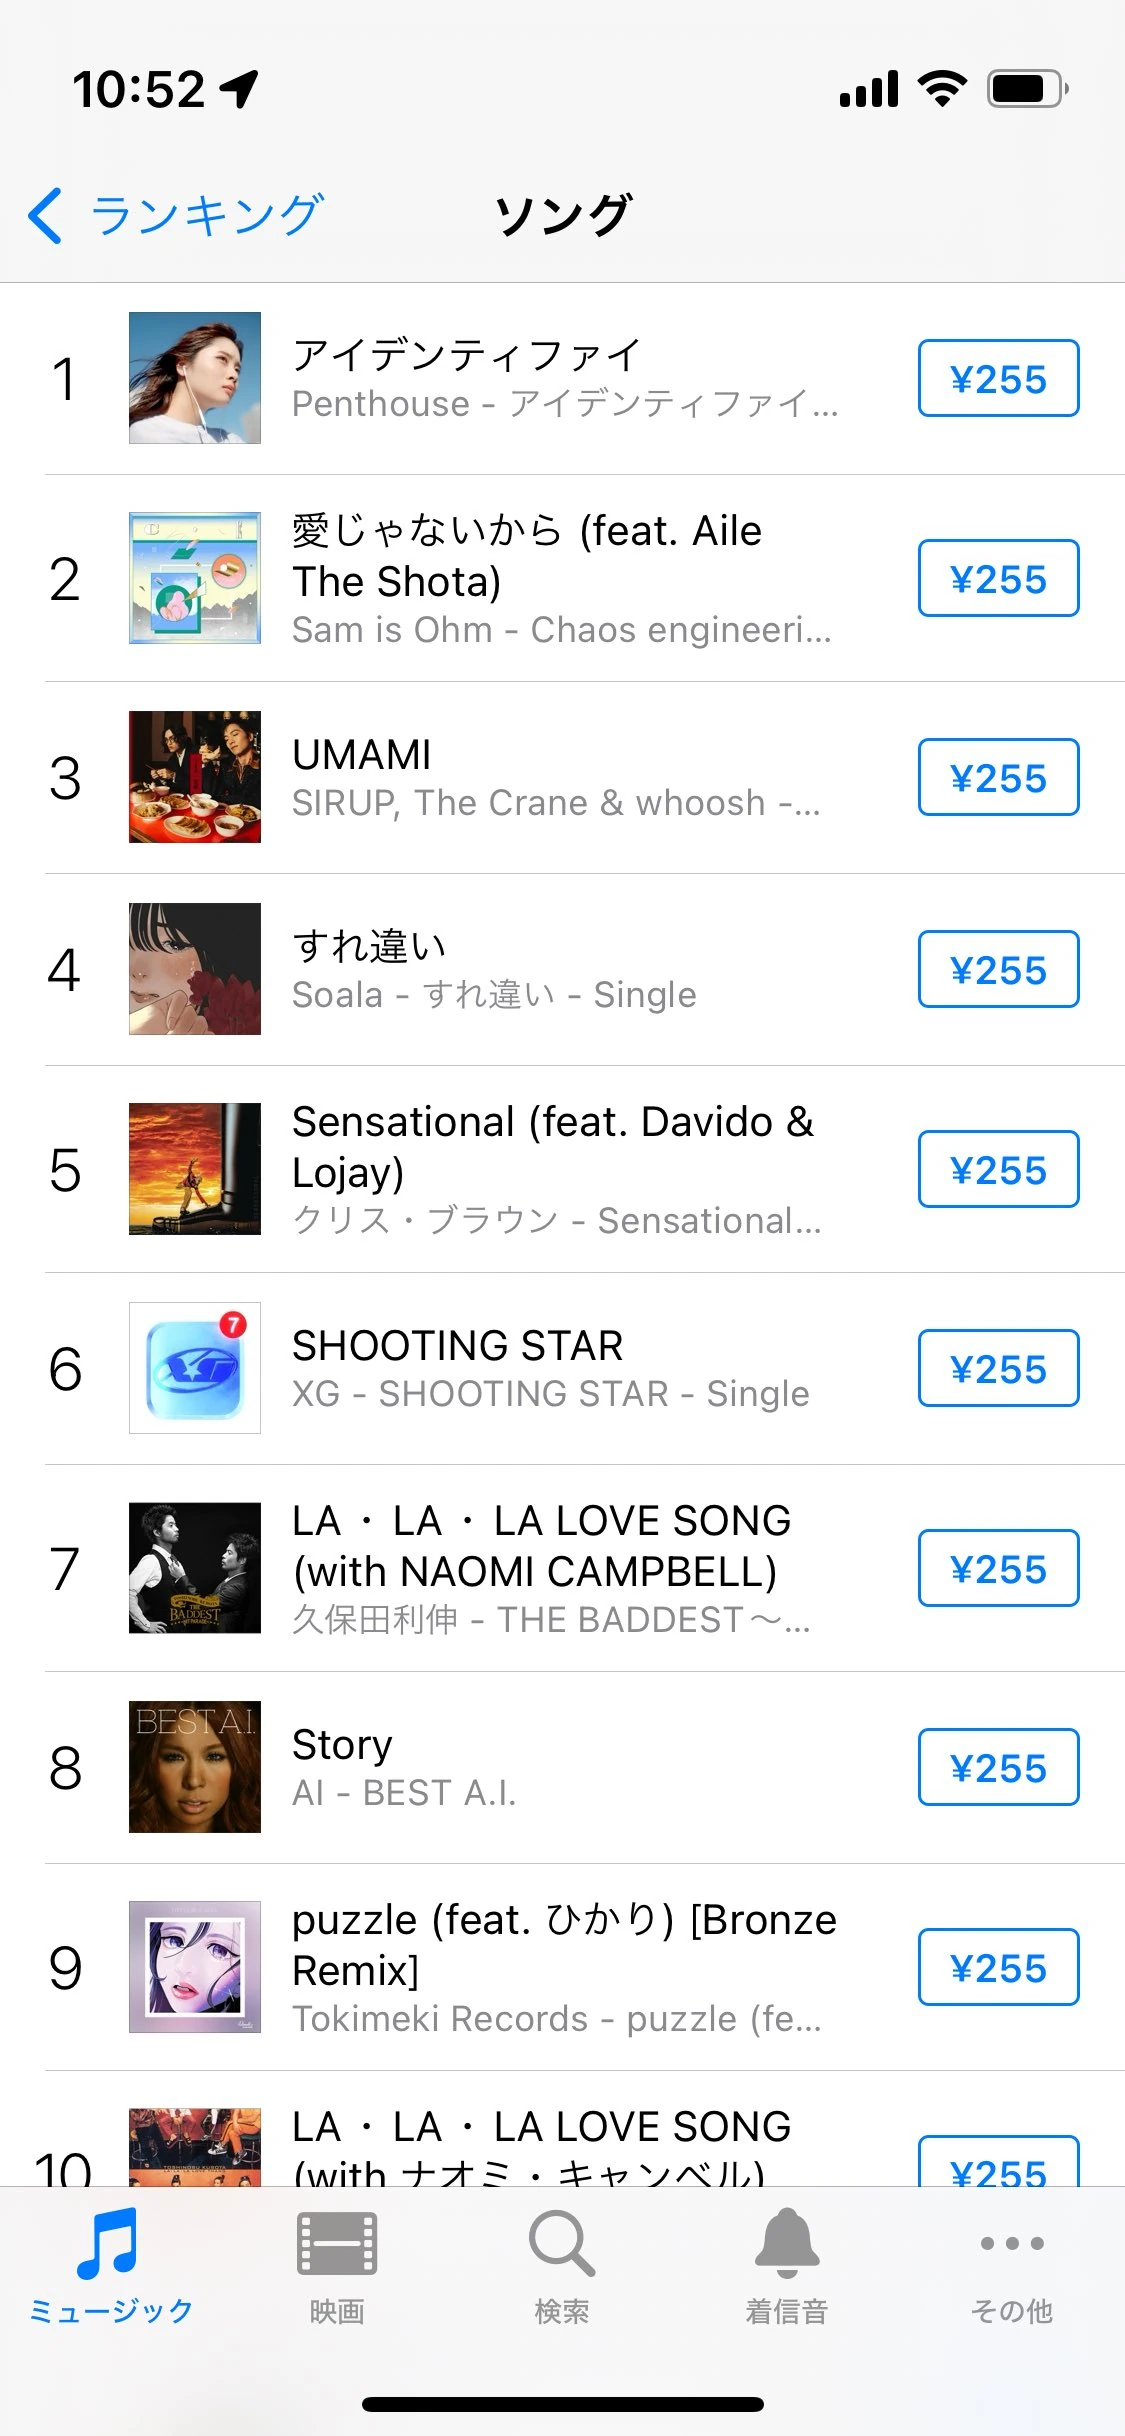Screen dimensions: 1125x2436
Task: Select puzzle (feat. ひかり) [Bronze Remix] title
Action: point(563,1944)
